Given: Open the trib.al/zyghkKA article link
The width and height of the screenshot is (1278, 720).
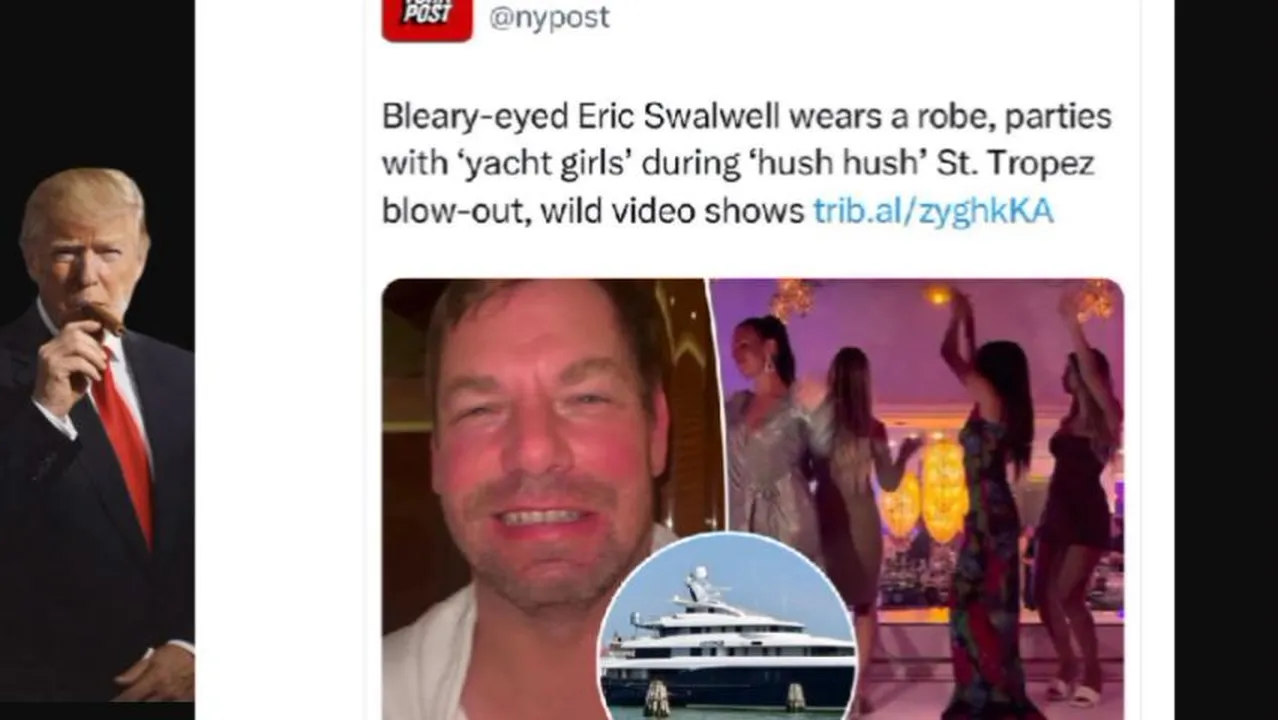Looking at the screenshot, I should point(933,211).
